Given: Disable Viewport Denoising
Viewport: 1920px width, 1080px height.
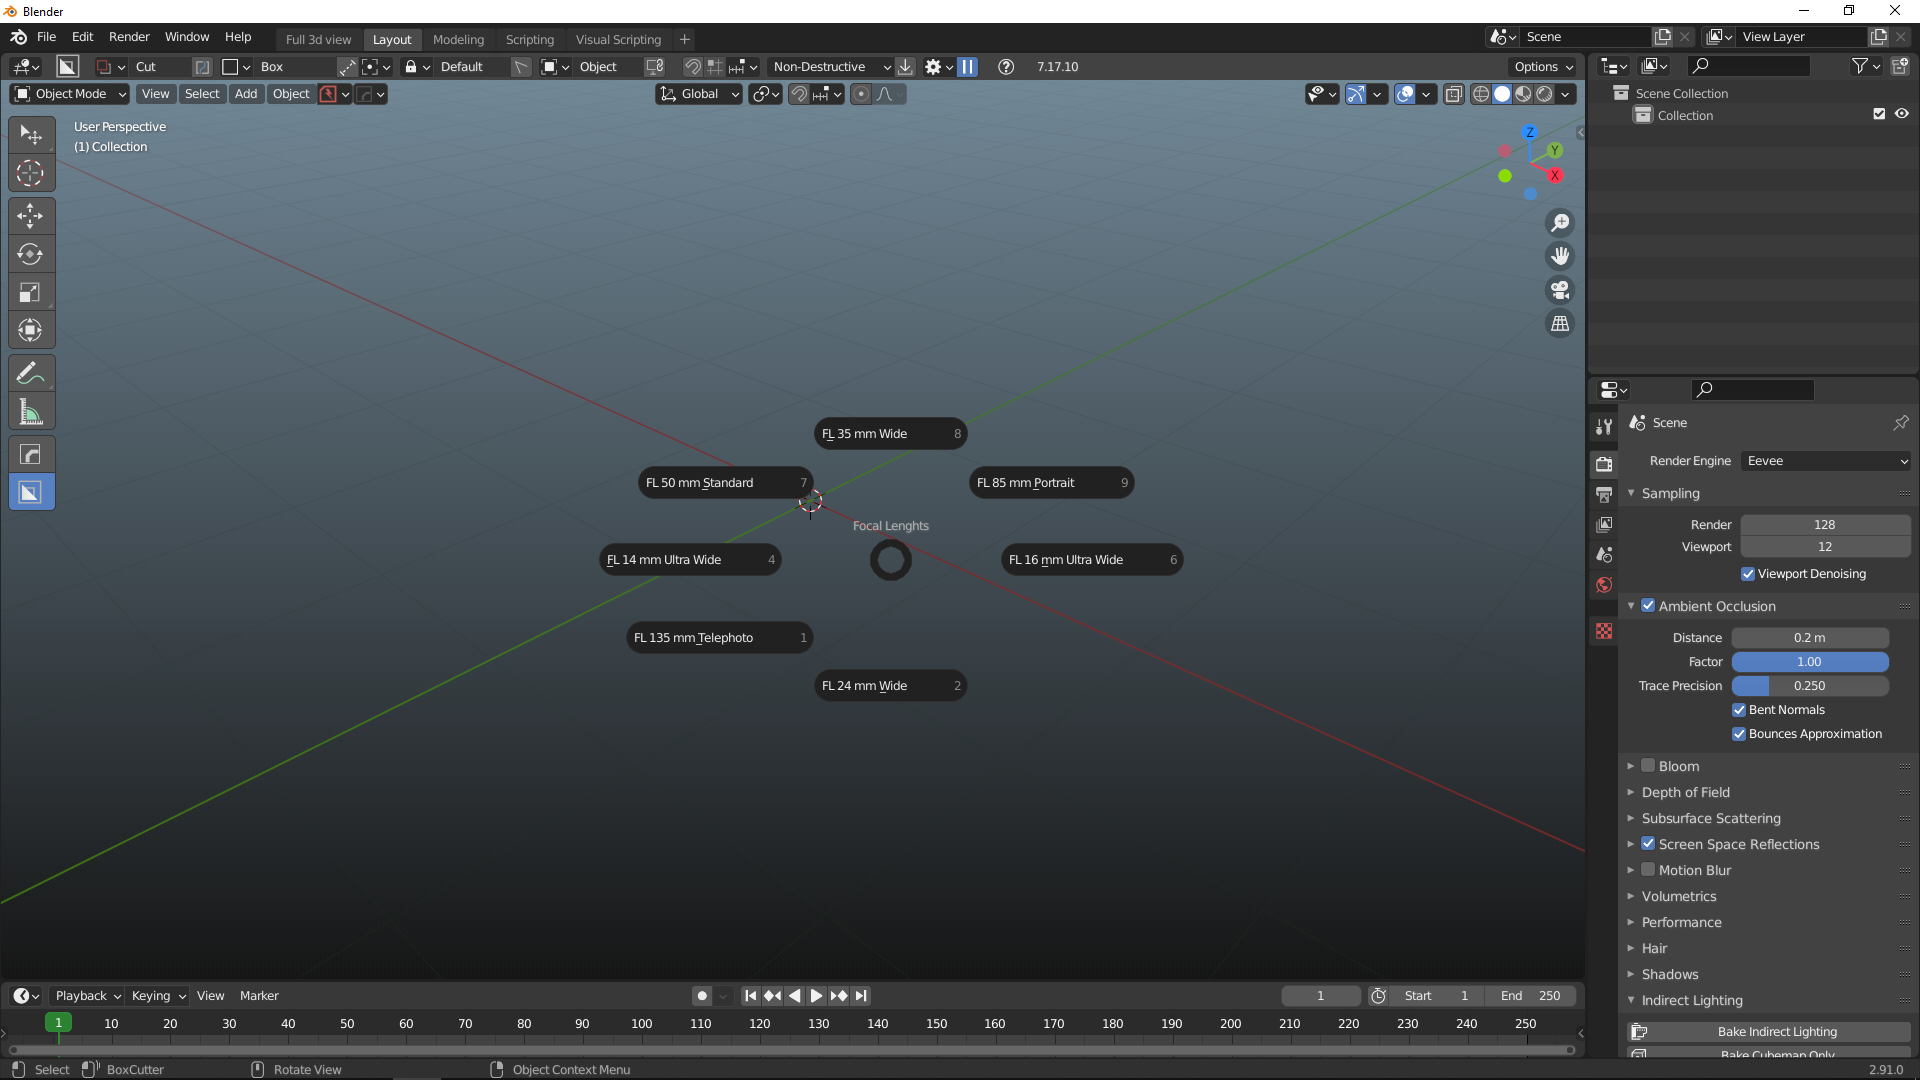Looking at the screenshot, I should click(1748, 574).
